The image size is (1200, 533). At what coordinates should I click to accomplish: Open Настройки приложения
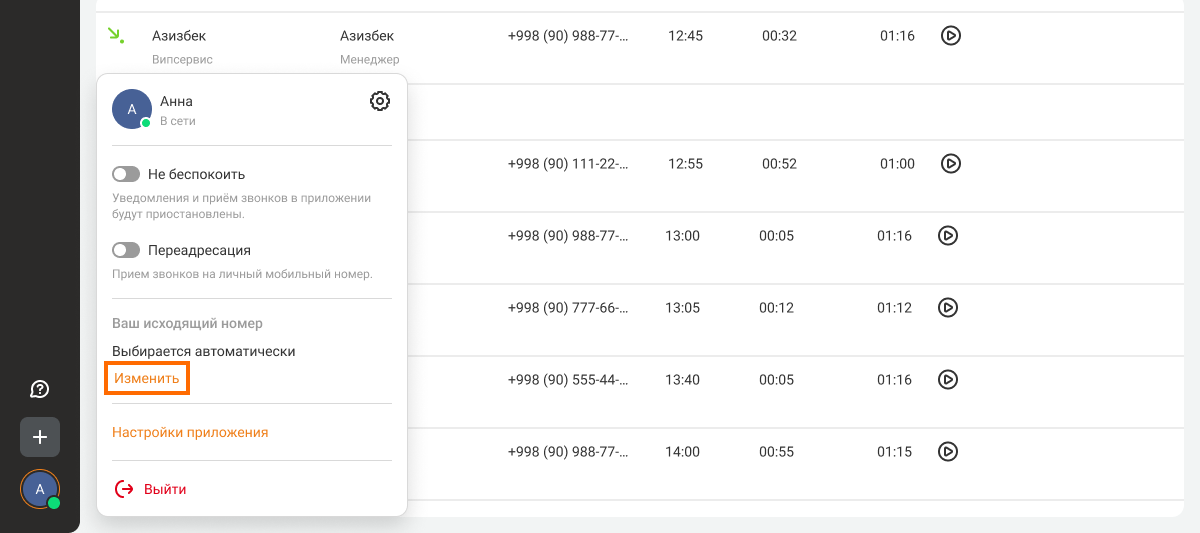tap(190, 433)
